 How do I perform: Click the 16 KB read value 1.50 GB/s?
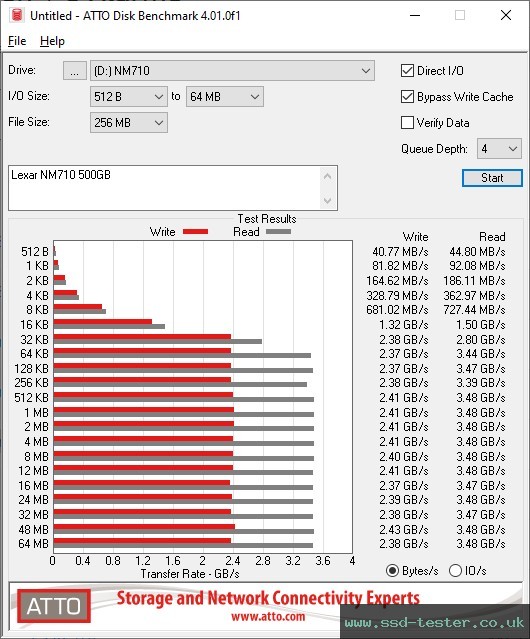click(x=481, y=325)
